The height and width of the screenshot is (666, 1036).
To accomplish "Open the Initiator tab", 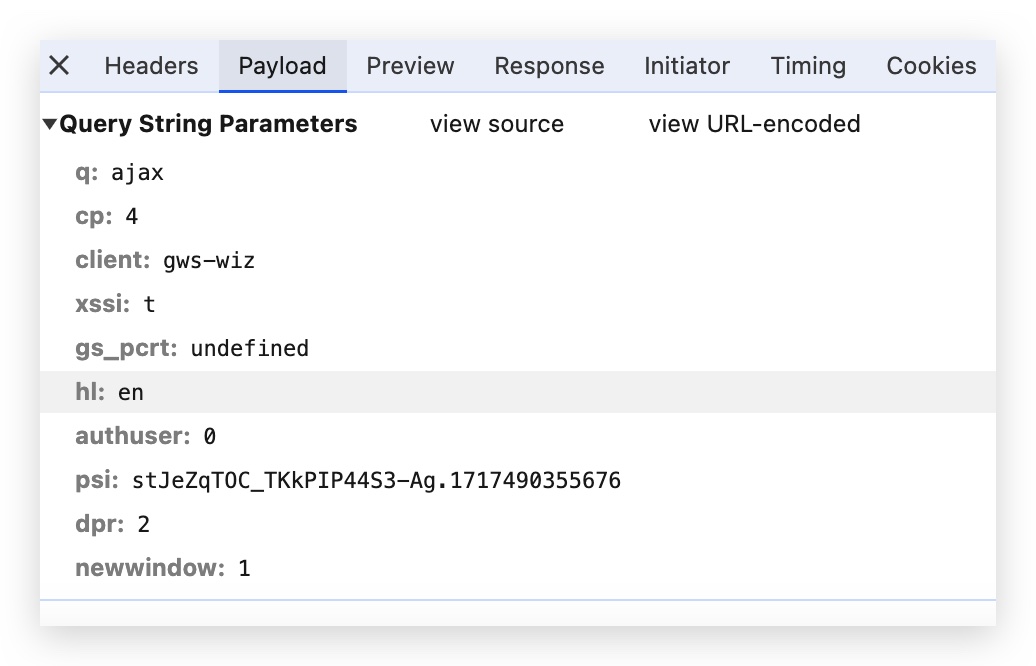I will pos(687,66).
